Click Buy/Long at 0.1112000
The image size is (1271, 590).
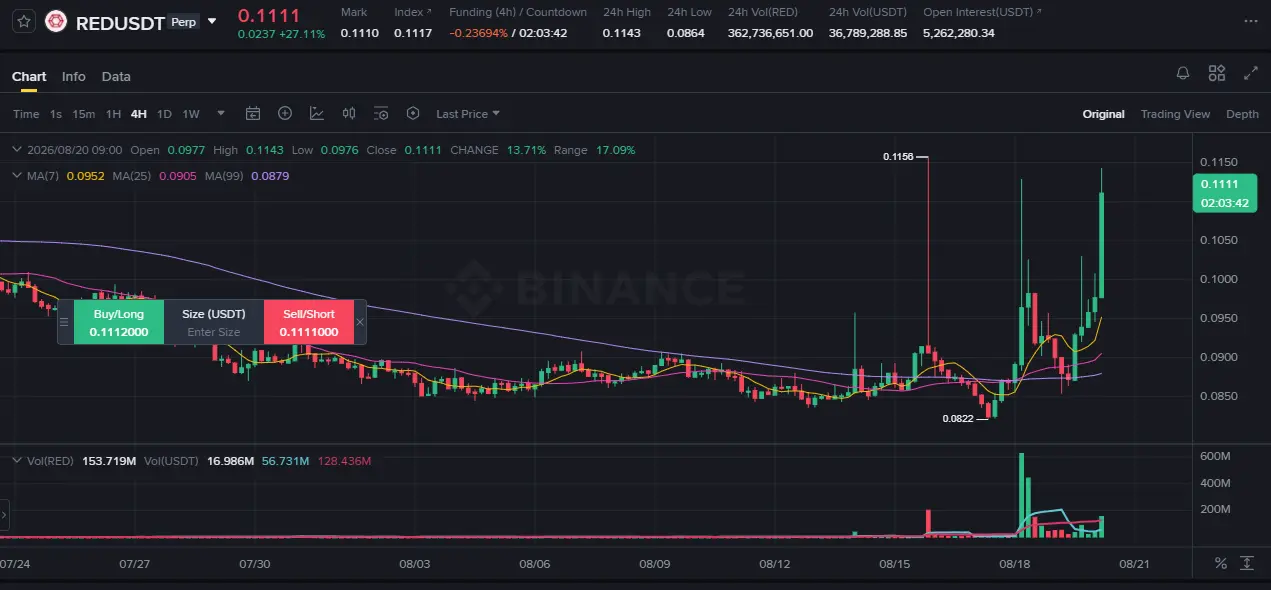119,322
